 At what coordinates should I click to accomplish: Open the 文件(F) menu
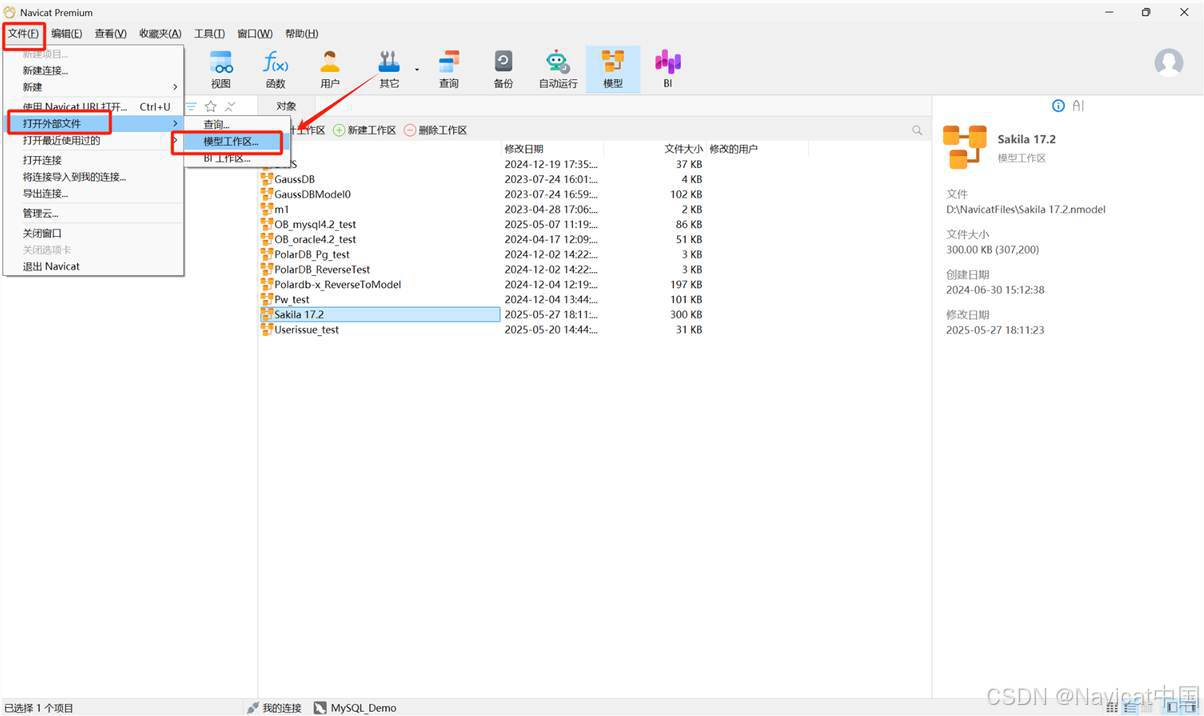(24, 33)
